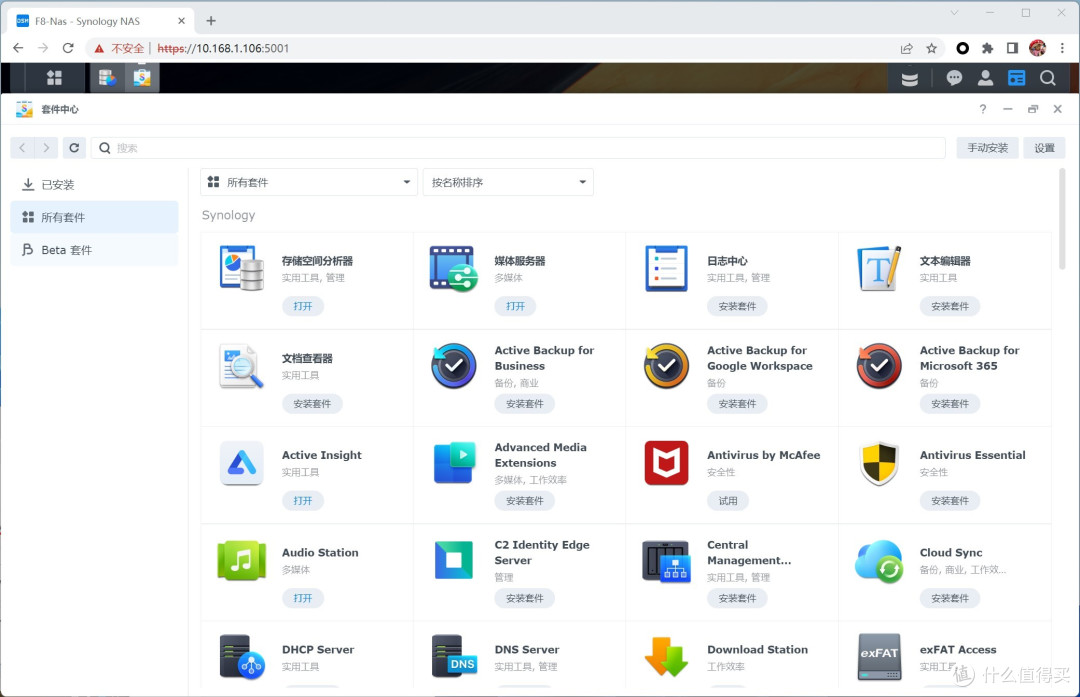Click the Package Center help question mark
This screenshot has height=697, width=1080.
[x=983, y=109]
